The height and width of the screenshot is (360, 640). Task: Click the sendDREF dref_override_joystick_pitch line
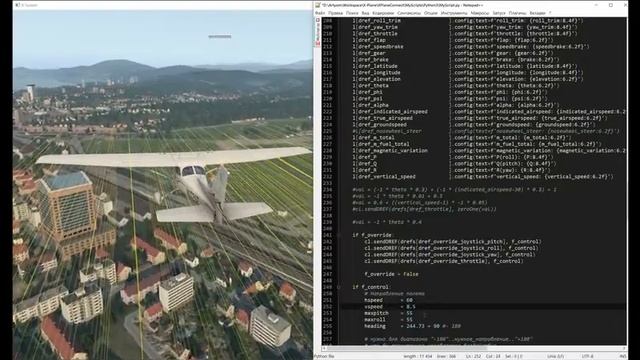453,242
